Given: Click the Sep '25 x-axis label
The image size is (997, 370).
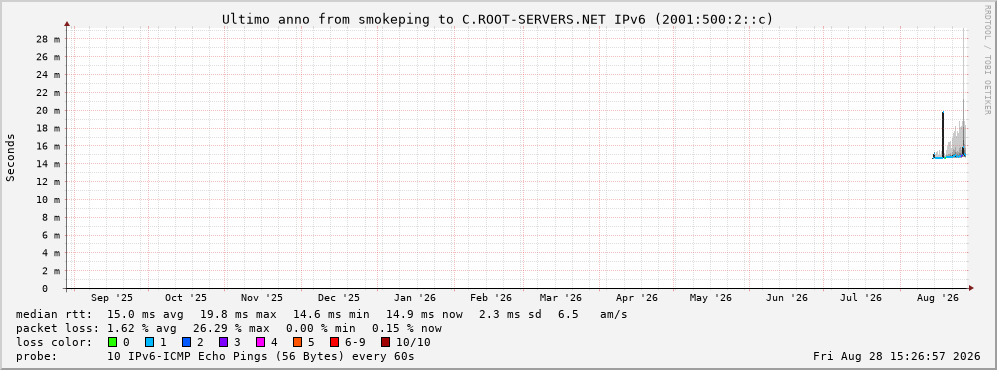Looking at the screenshot, I should (x=112, y=298).
